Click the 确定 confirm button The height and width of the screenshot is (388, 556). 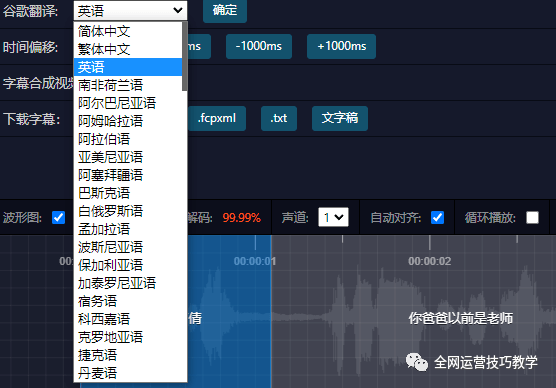coord(225,10)
